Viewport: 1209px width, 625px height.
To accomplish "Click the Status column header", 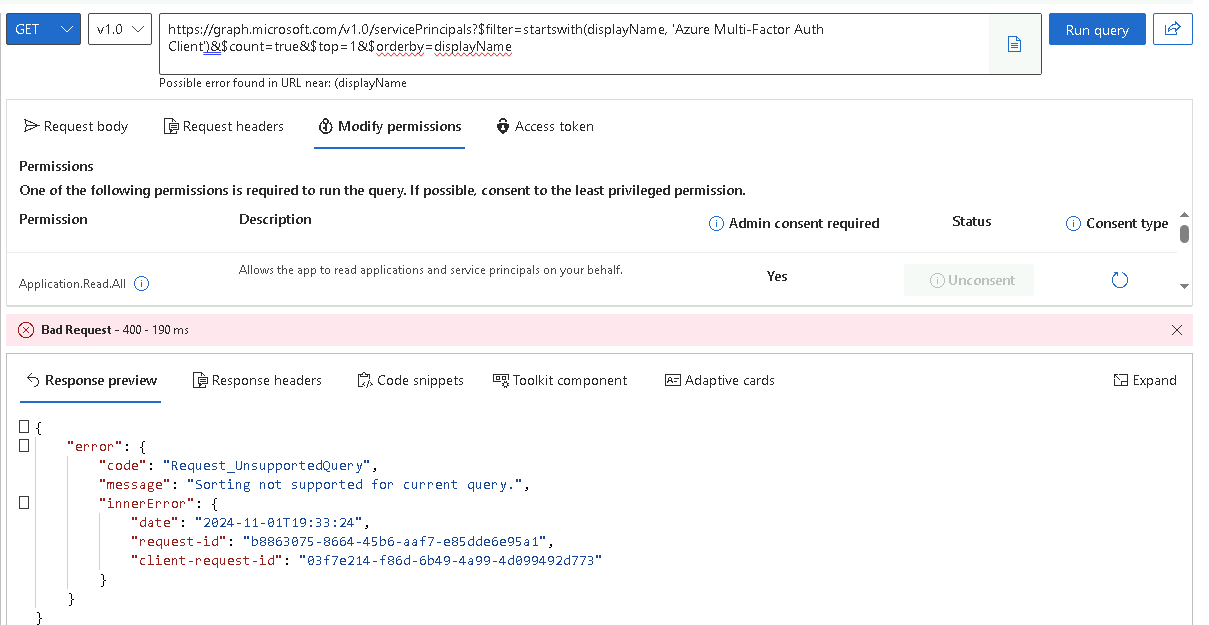I will [971, 221].
